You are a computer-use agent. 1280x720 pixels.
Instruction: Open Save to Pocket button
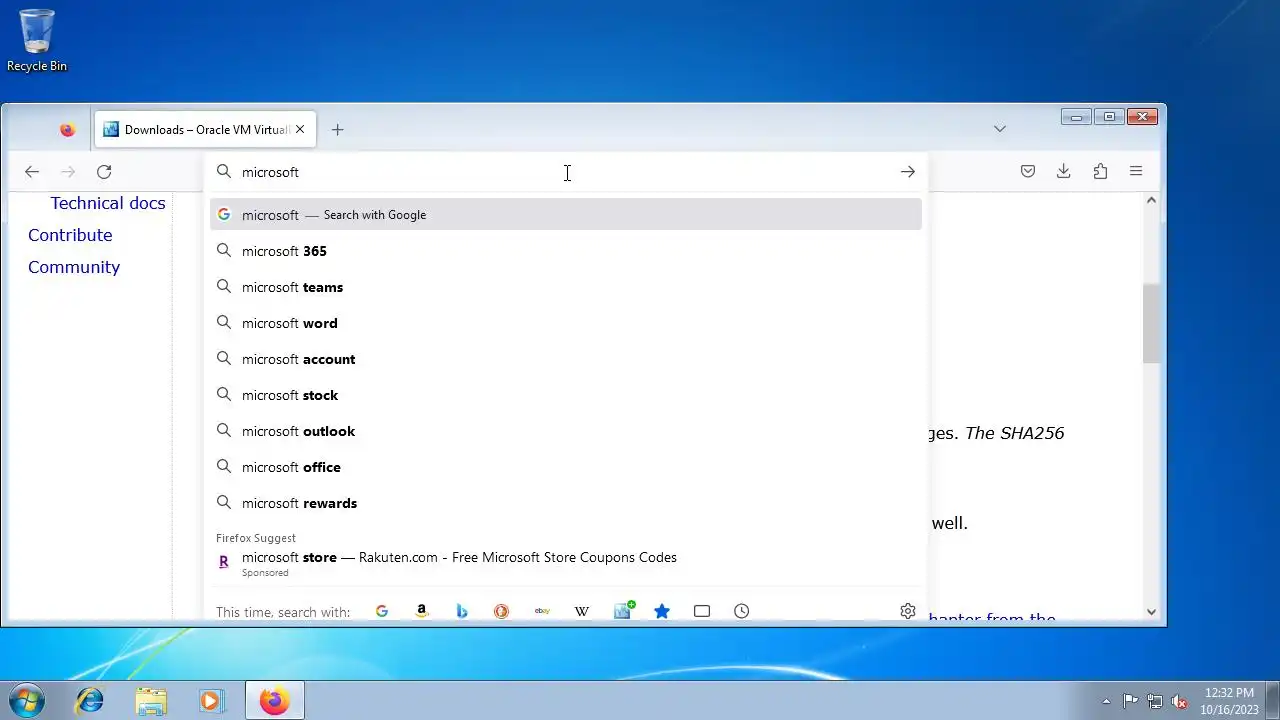tap(1028, 172)
